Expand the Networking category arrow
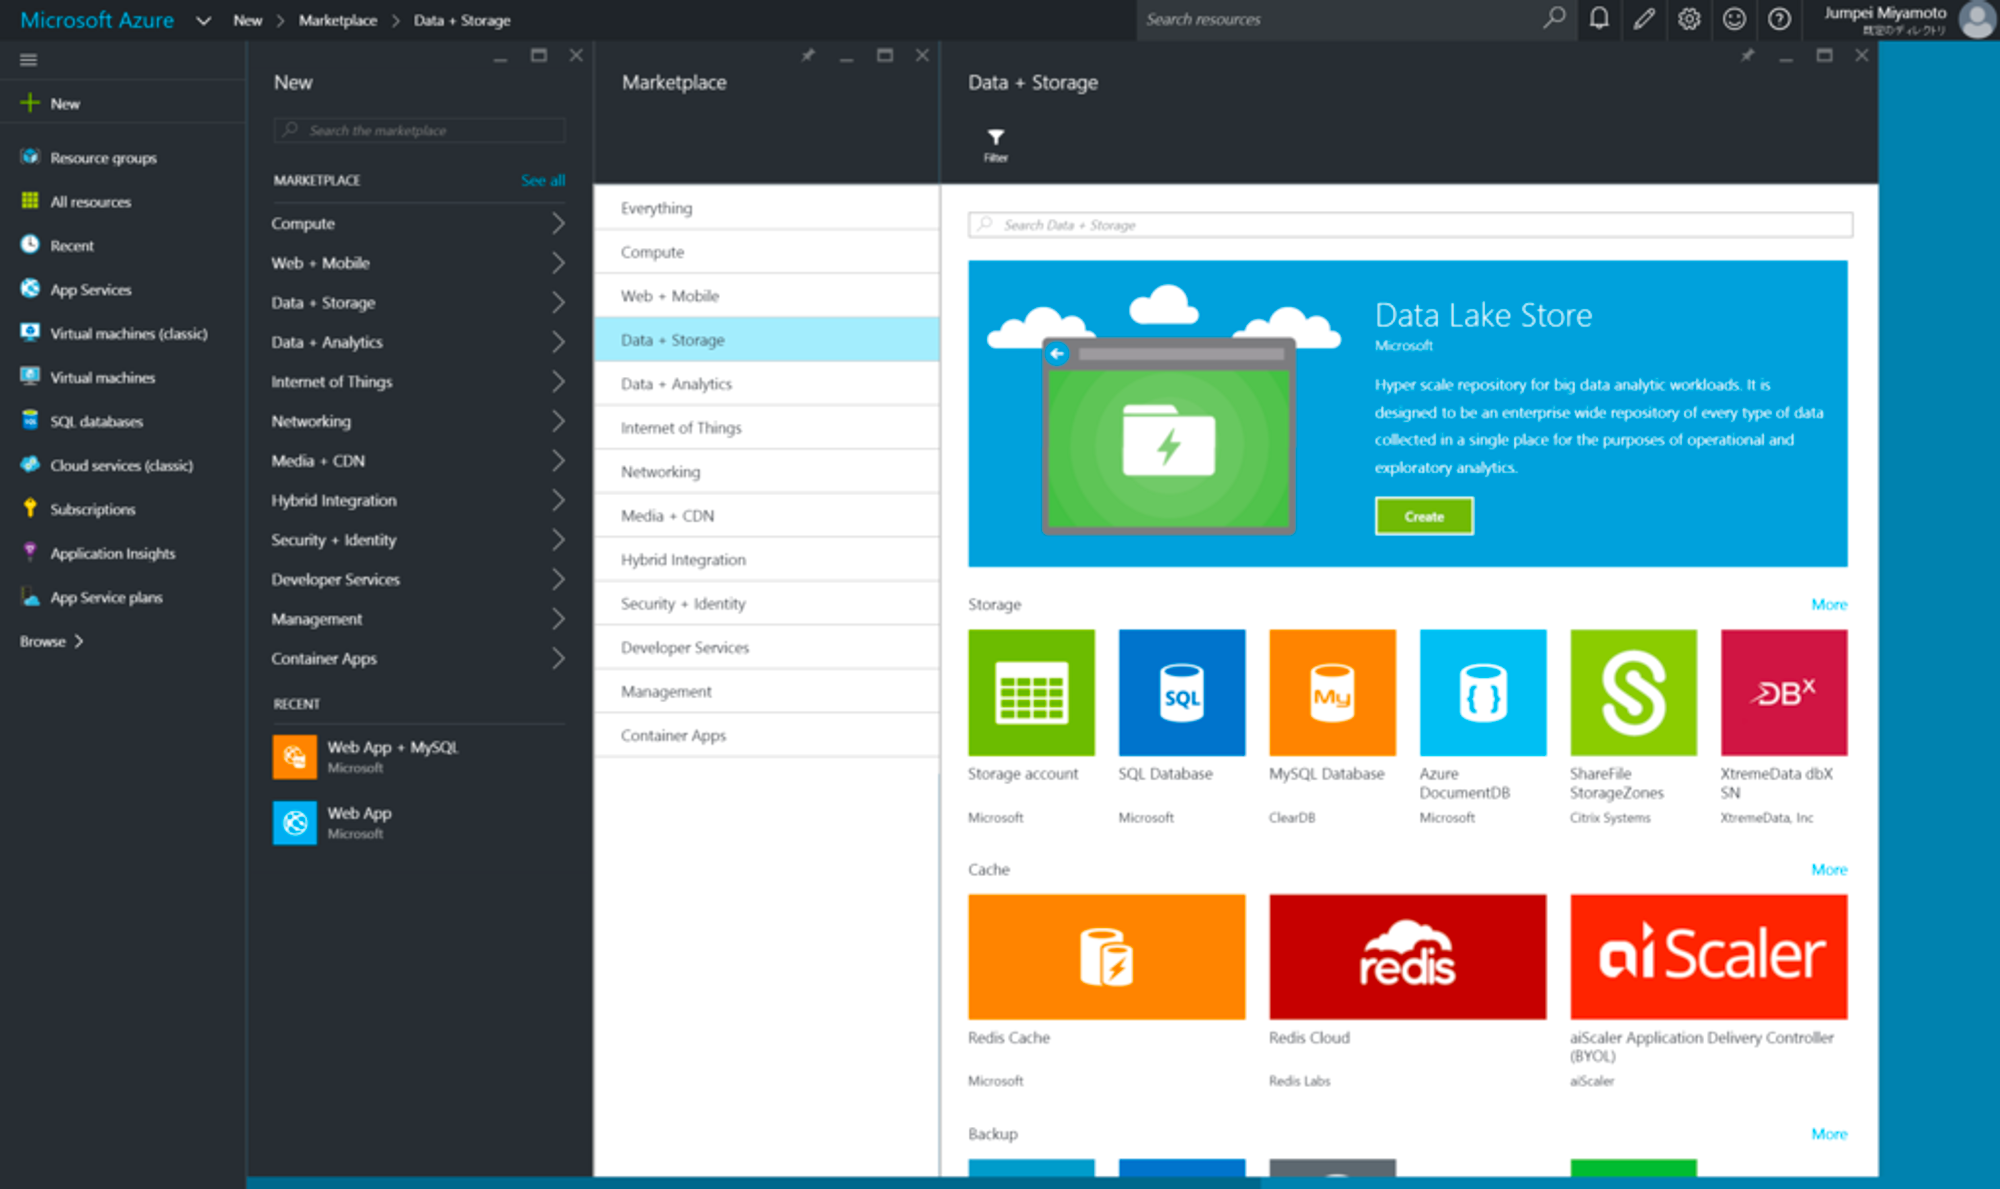2000x1189 pixels. (x=558, y=421)
